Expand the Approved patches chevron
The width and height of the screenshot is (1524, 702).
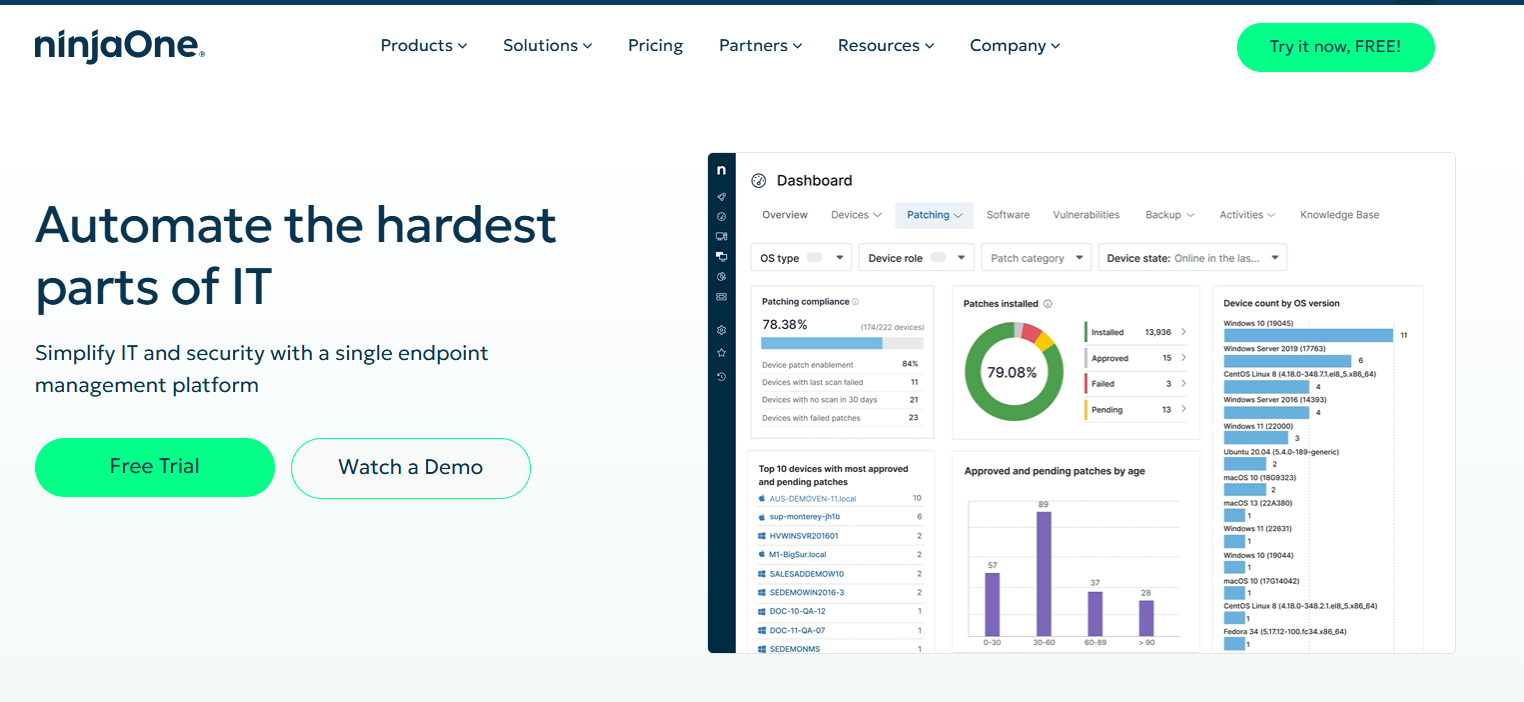[x=1184, y=358]
